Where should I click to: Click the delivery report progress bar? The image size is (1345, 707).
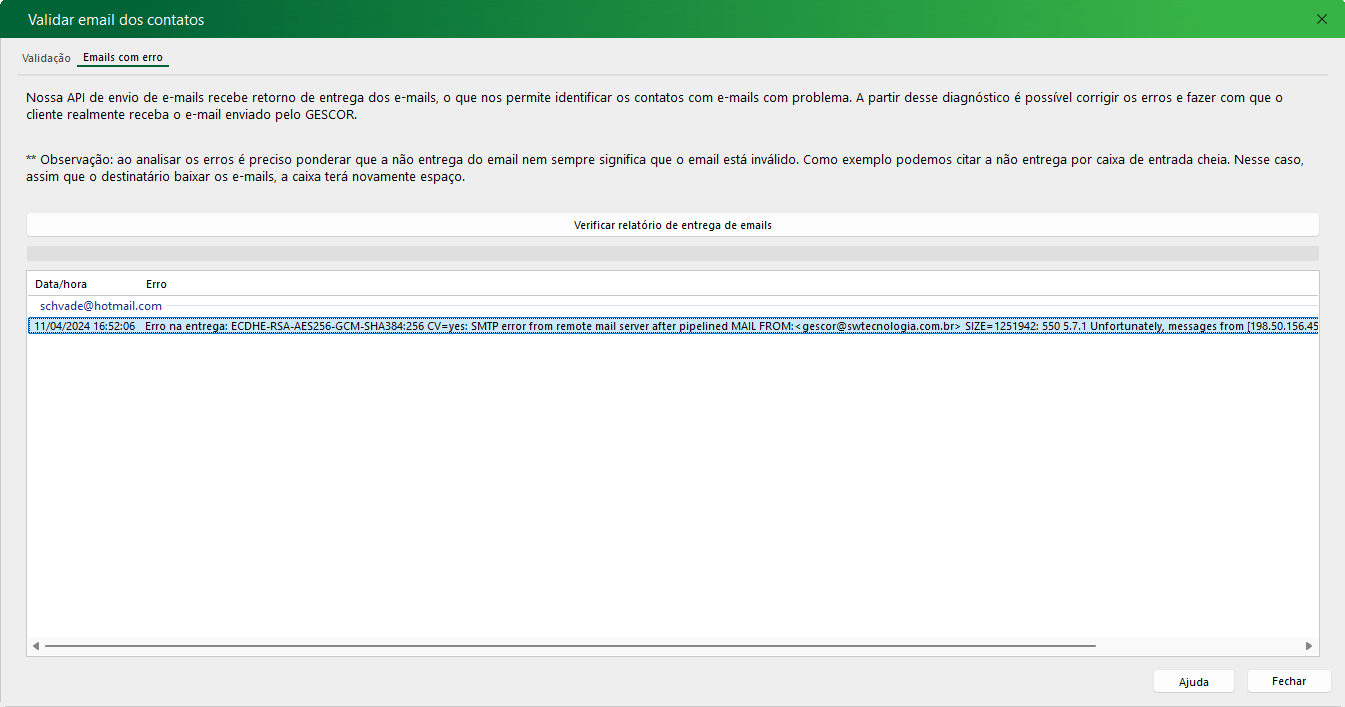click(x=672, y=254)
